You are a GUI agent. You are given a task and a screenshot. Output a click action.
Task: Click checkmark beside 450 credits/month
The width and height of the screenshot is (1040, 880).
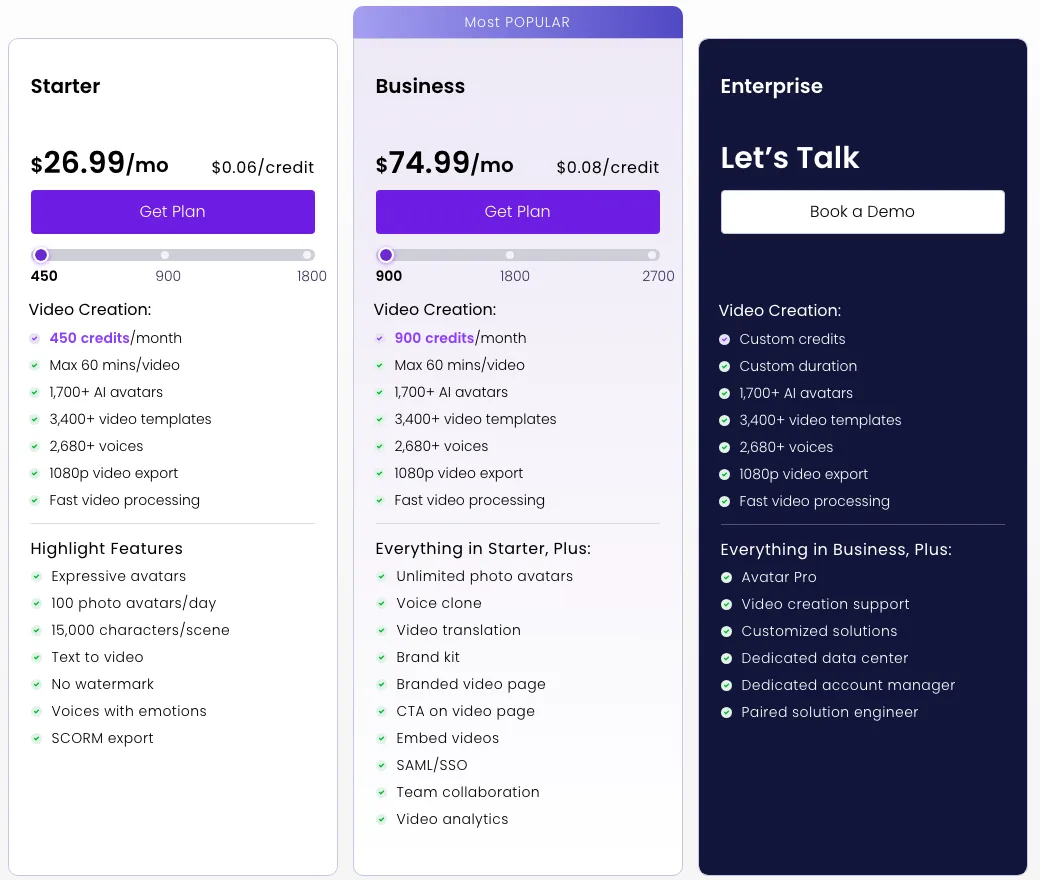coord(34,338)
